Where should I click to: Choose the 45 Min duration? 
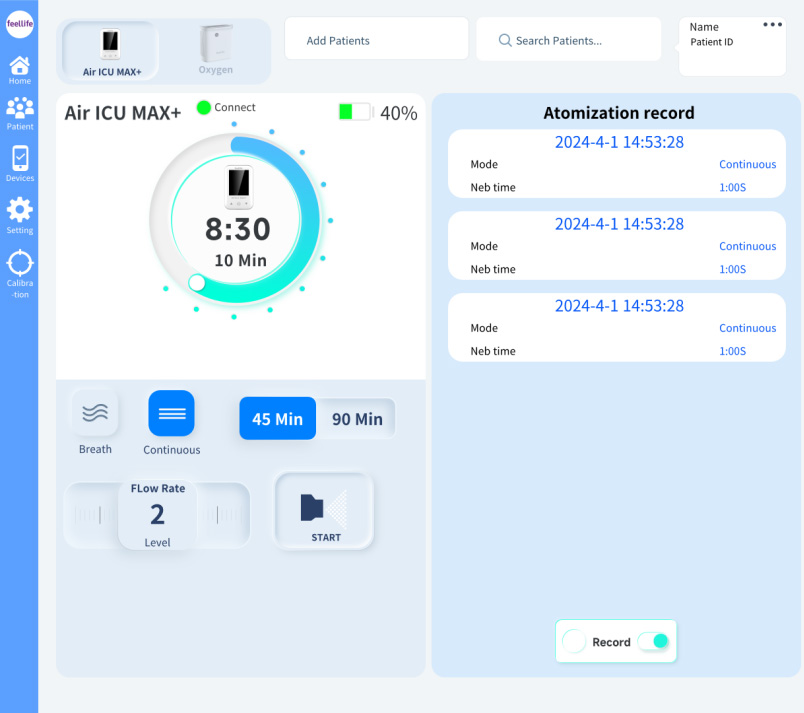277,419
